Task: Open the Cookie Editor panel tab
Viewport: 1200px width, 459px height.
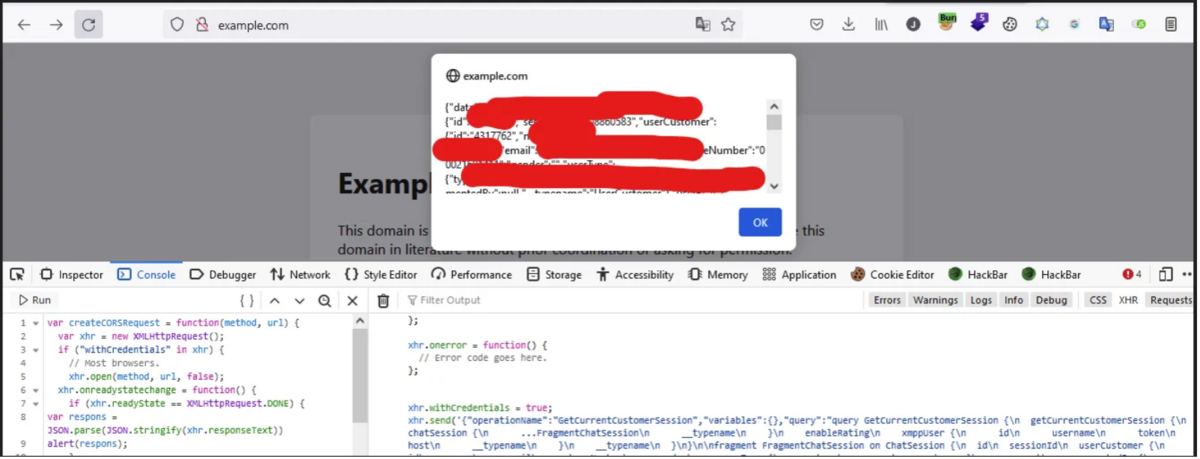Action: point(892,275)
